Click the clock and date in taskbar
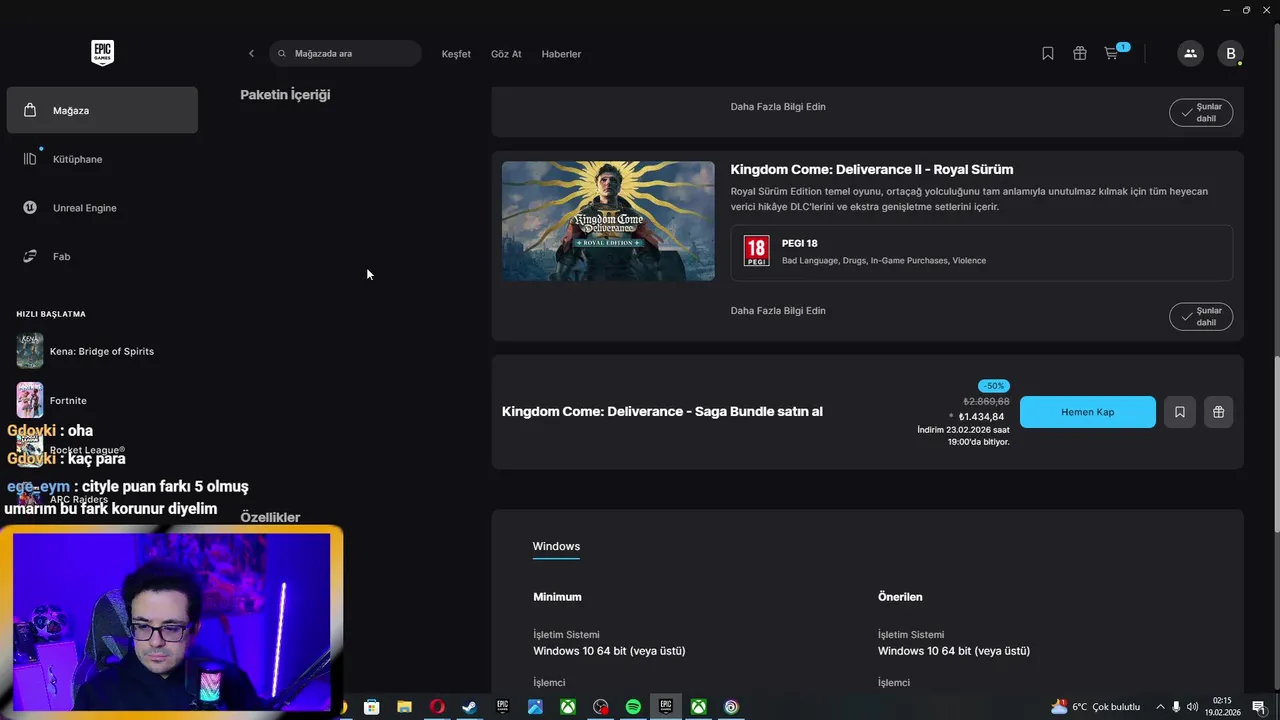 1222,707
